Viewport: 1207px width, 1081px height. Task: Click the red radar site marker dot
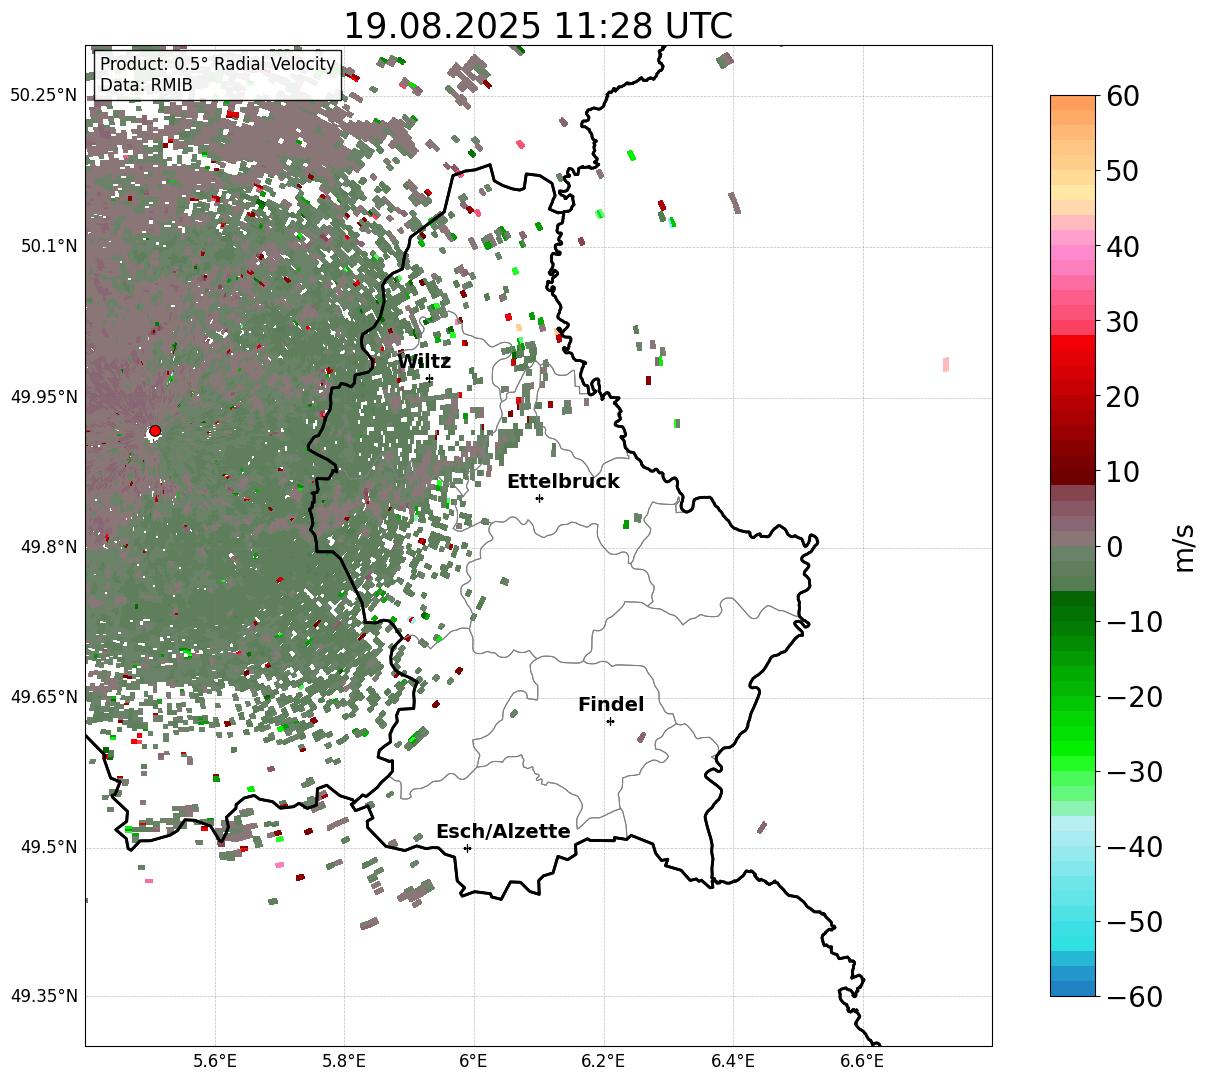pos(154,431)
